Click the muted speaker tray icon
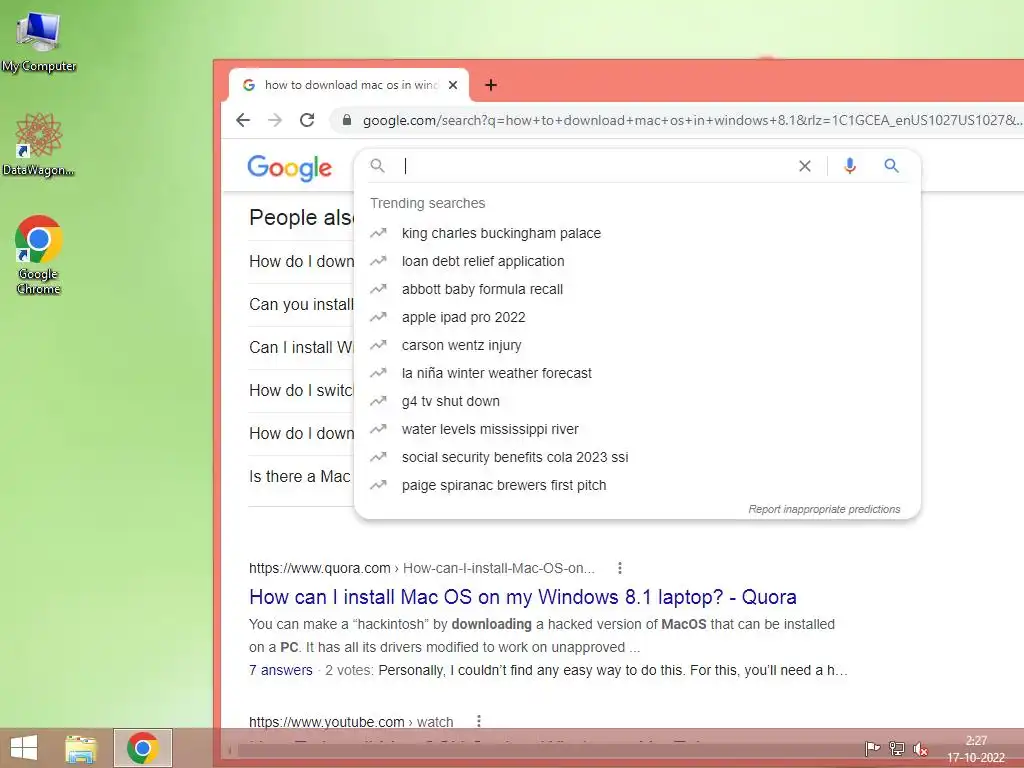1024x768 pixels. [921, 749]
